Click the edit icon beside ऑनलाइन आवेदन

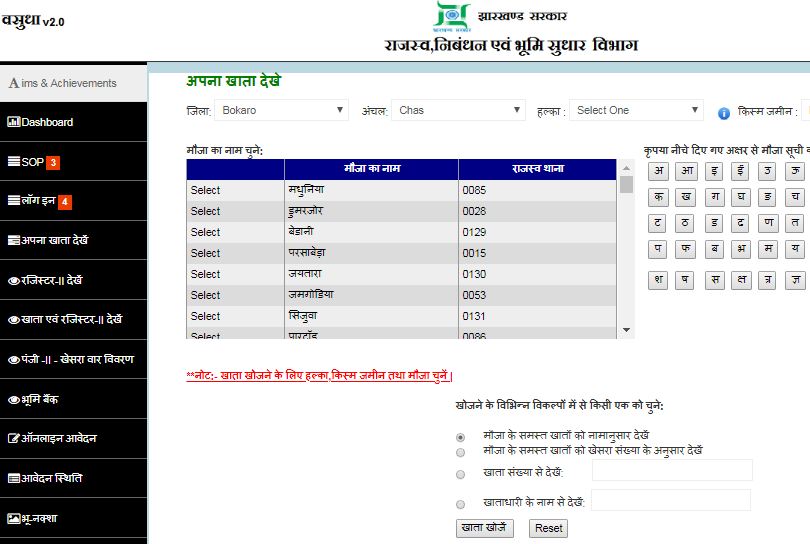point(13,438)
